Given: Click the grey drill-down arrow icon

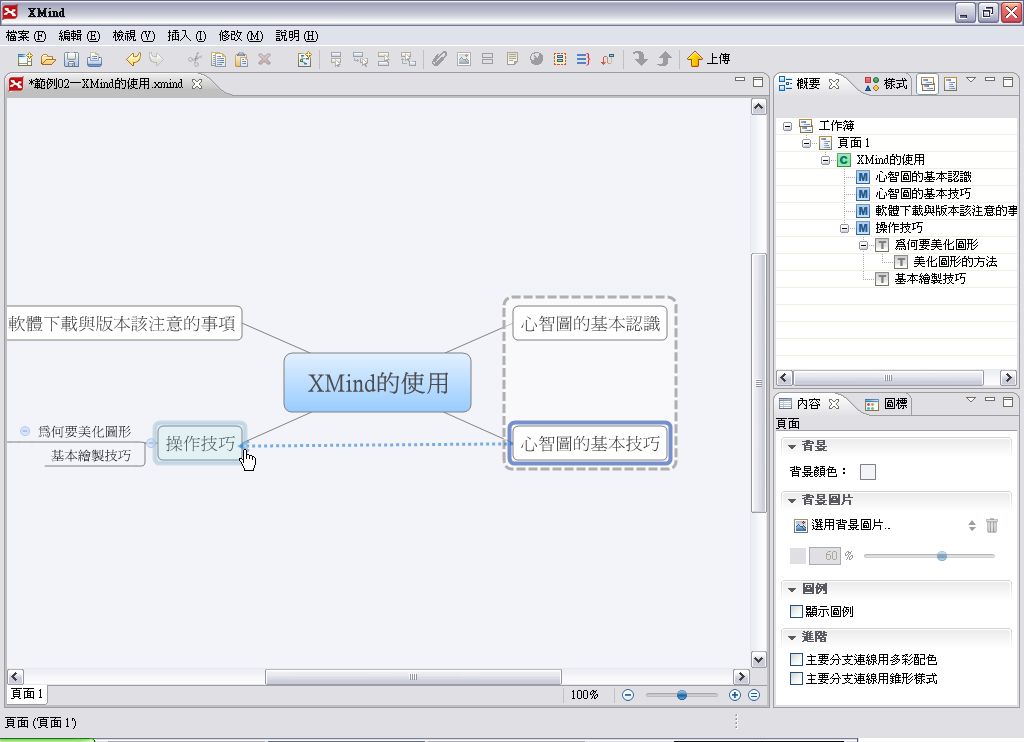Looking at the screenshot, I should 640,59.
